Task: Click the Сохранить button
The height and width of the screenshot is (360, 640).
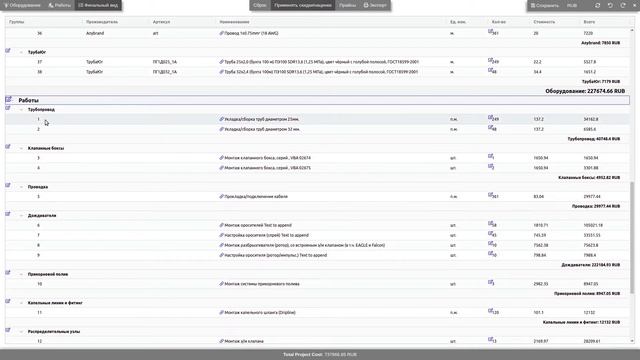Action: pos(544,5)
